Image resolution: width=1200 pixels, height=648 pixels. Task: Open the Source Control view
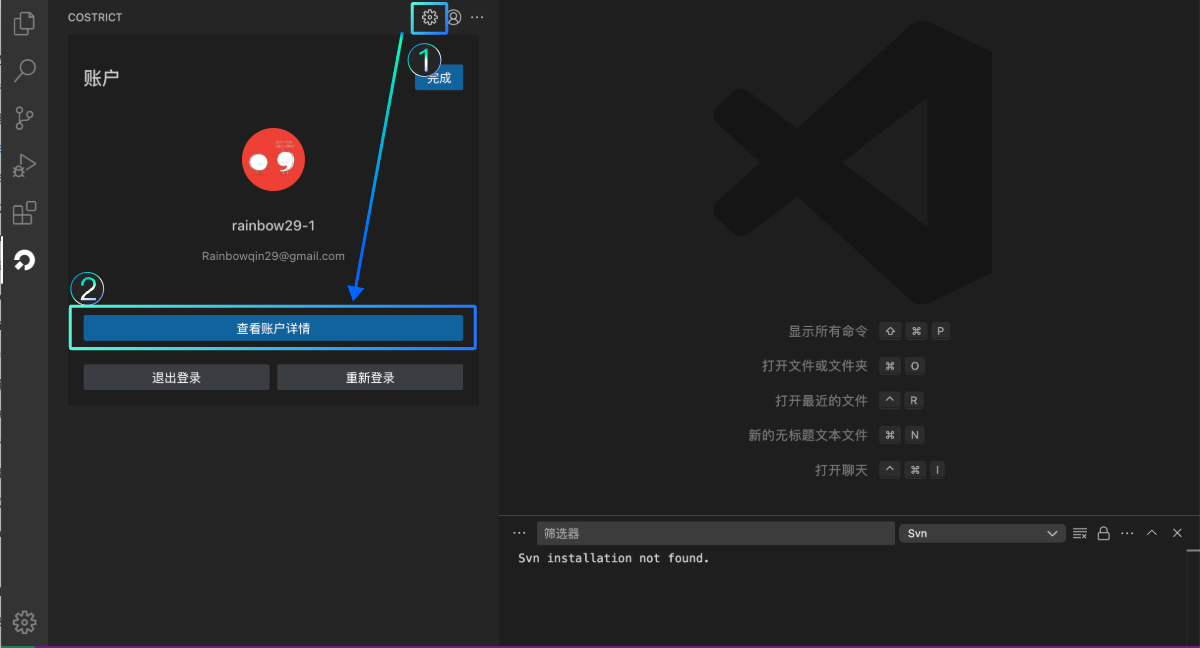click(24, 118)
